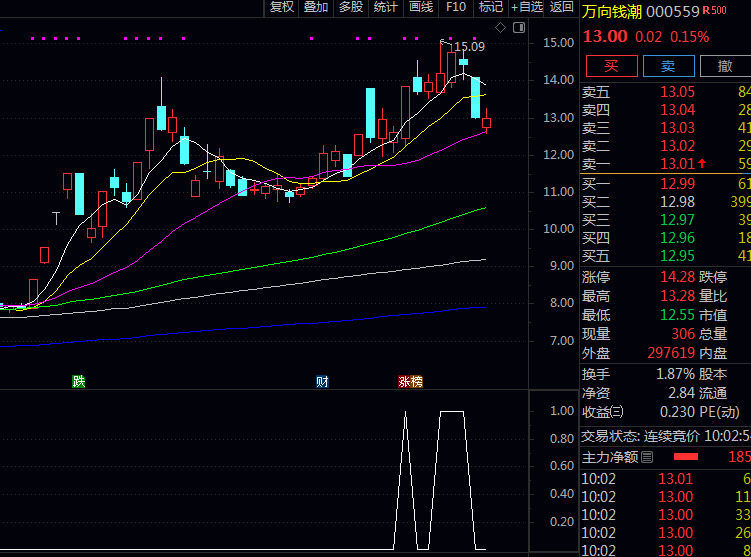Select 买三 price 12.97
Screen dimensions: 751x557
tap(677, 220)
